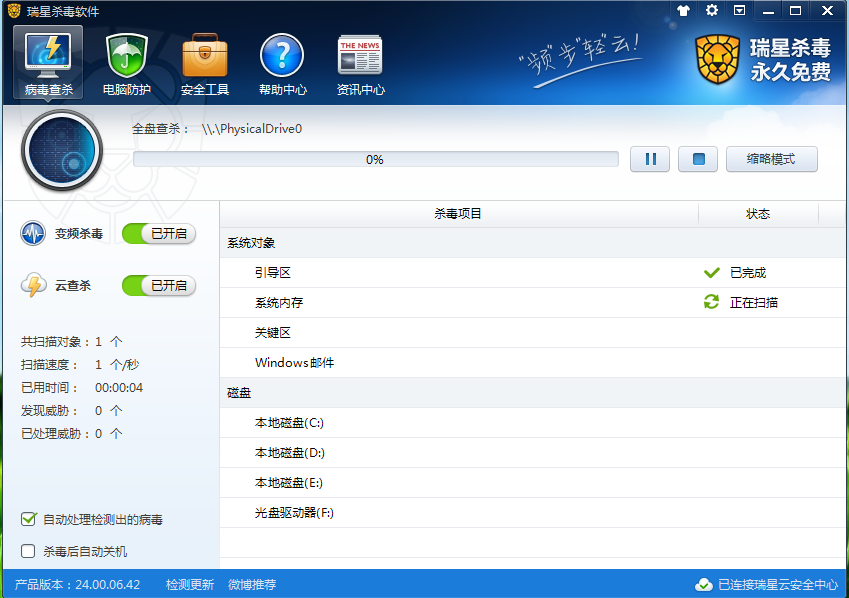Click the 扫描速度 statistic line

point(80,365)
